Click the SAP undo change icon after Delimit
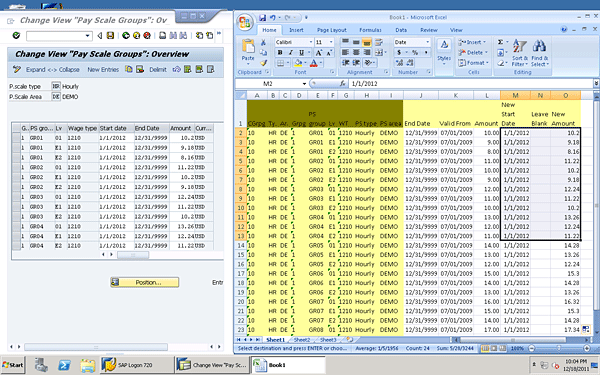The height and width of the screenshot is (375, 600). (176, 69)
